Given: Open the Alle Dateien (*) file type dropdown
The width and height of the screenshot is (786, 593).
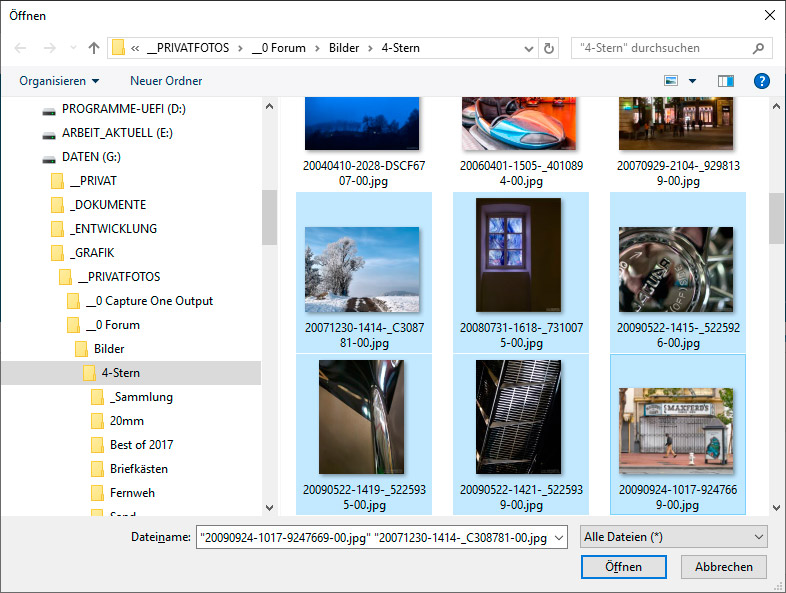Looking at the screenshot, I should pos(673,537).
